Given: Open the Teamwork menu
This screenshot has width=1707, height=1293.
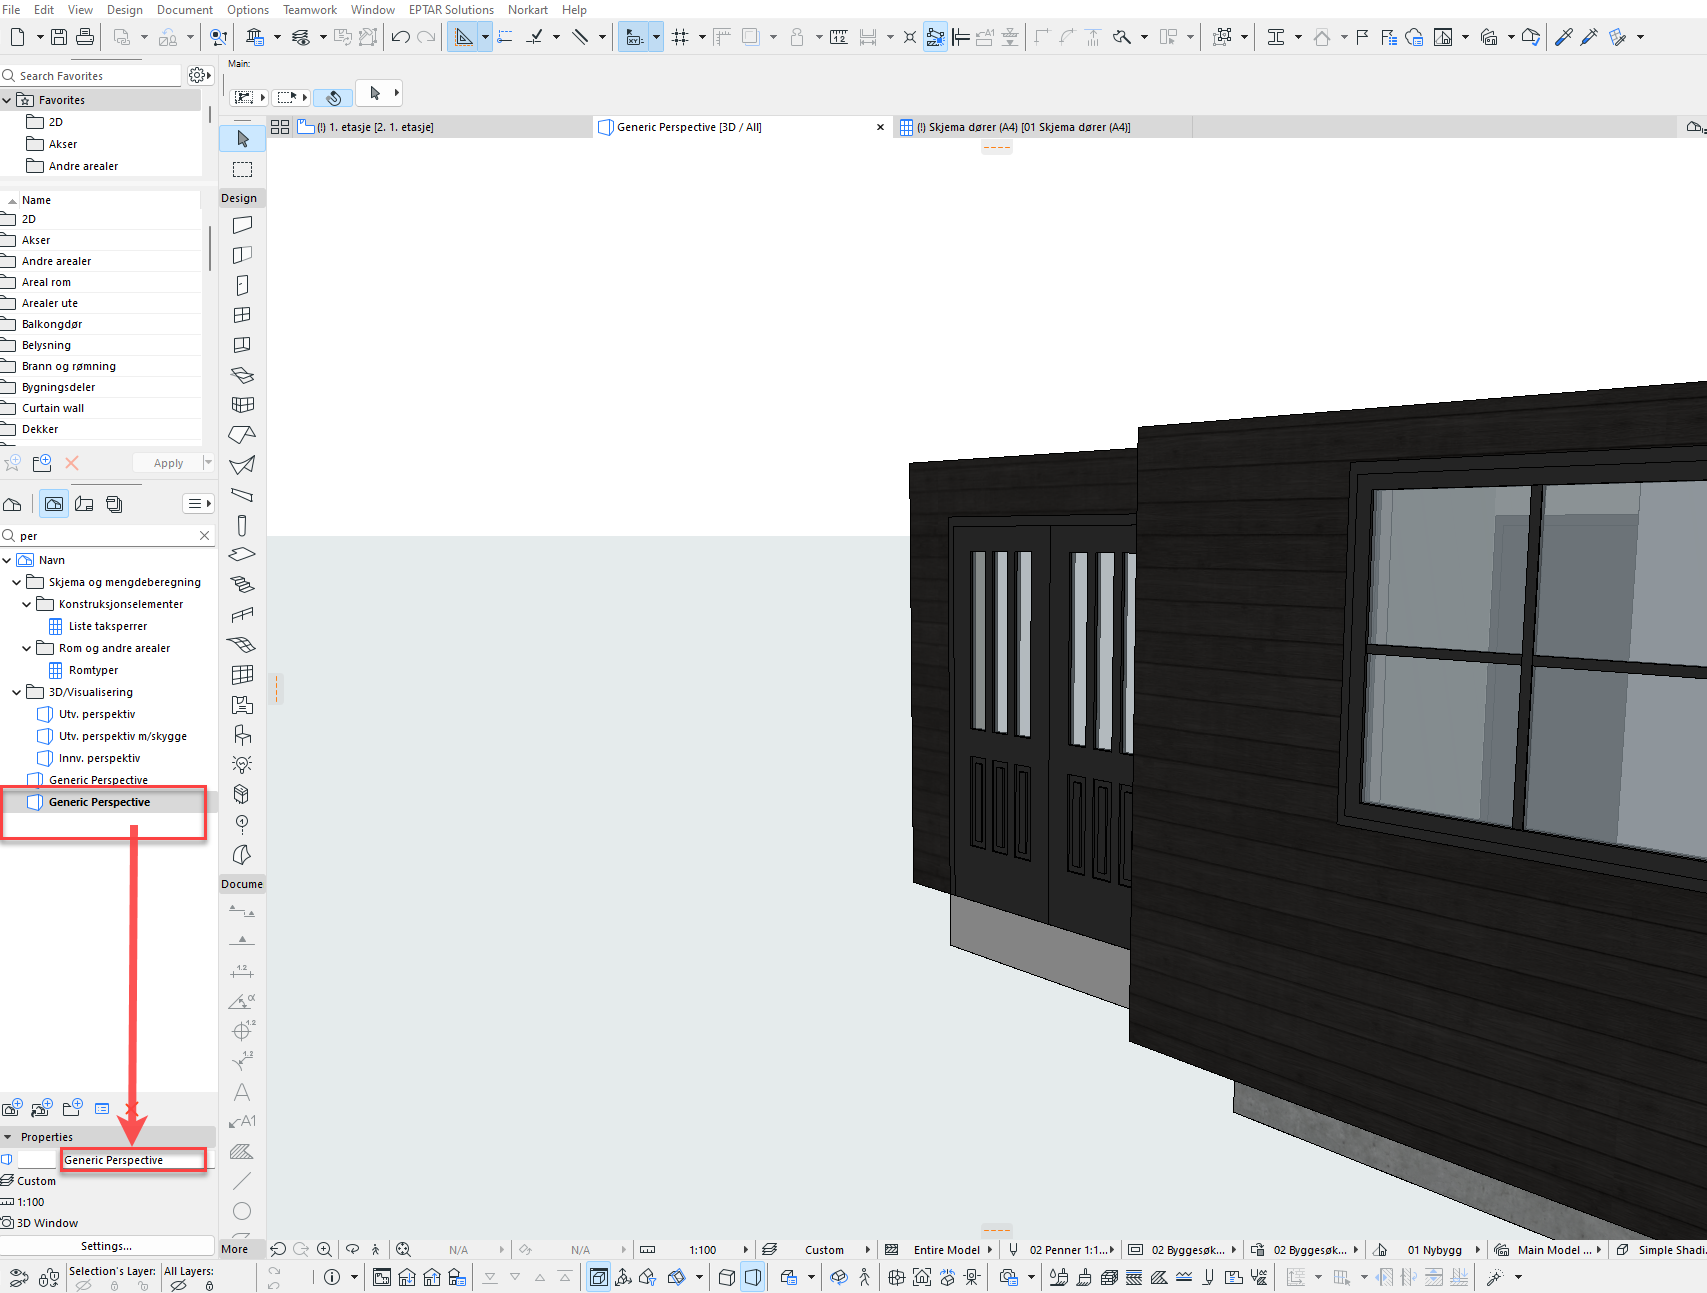Looking at the screenshot, I should tap(309, 10).
